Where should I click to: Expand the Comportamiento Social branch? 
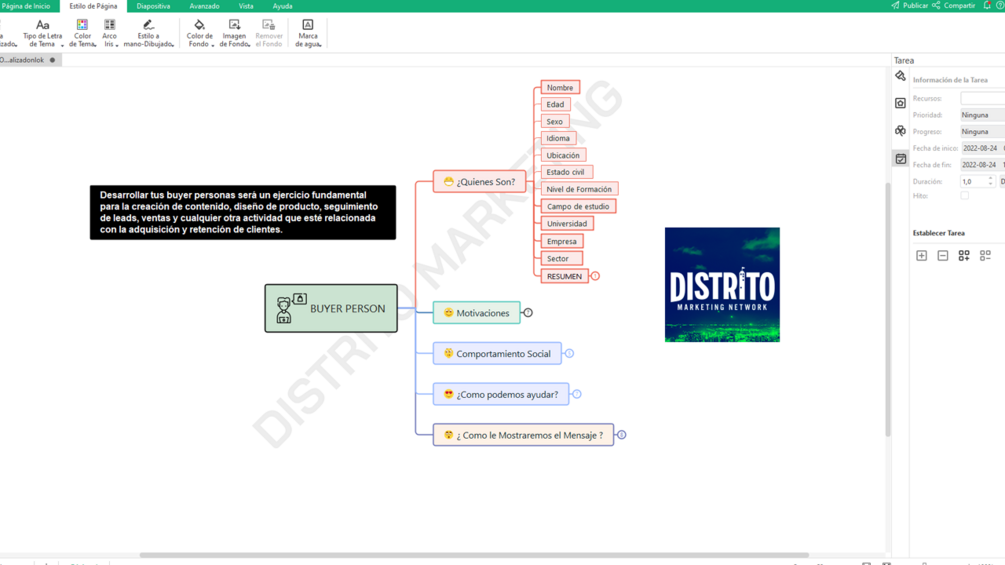(569, 354)
